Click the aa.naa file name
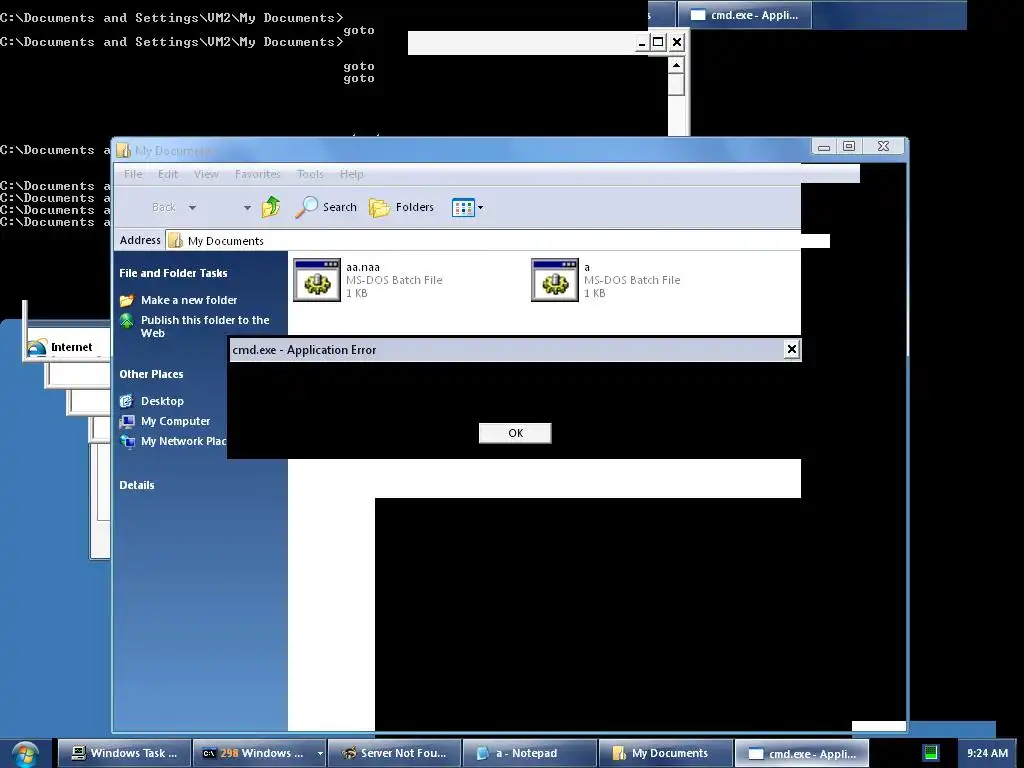Viewport: 1024px width, 768px height. click(x=362, y=267)
